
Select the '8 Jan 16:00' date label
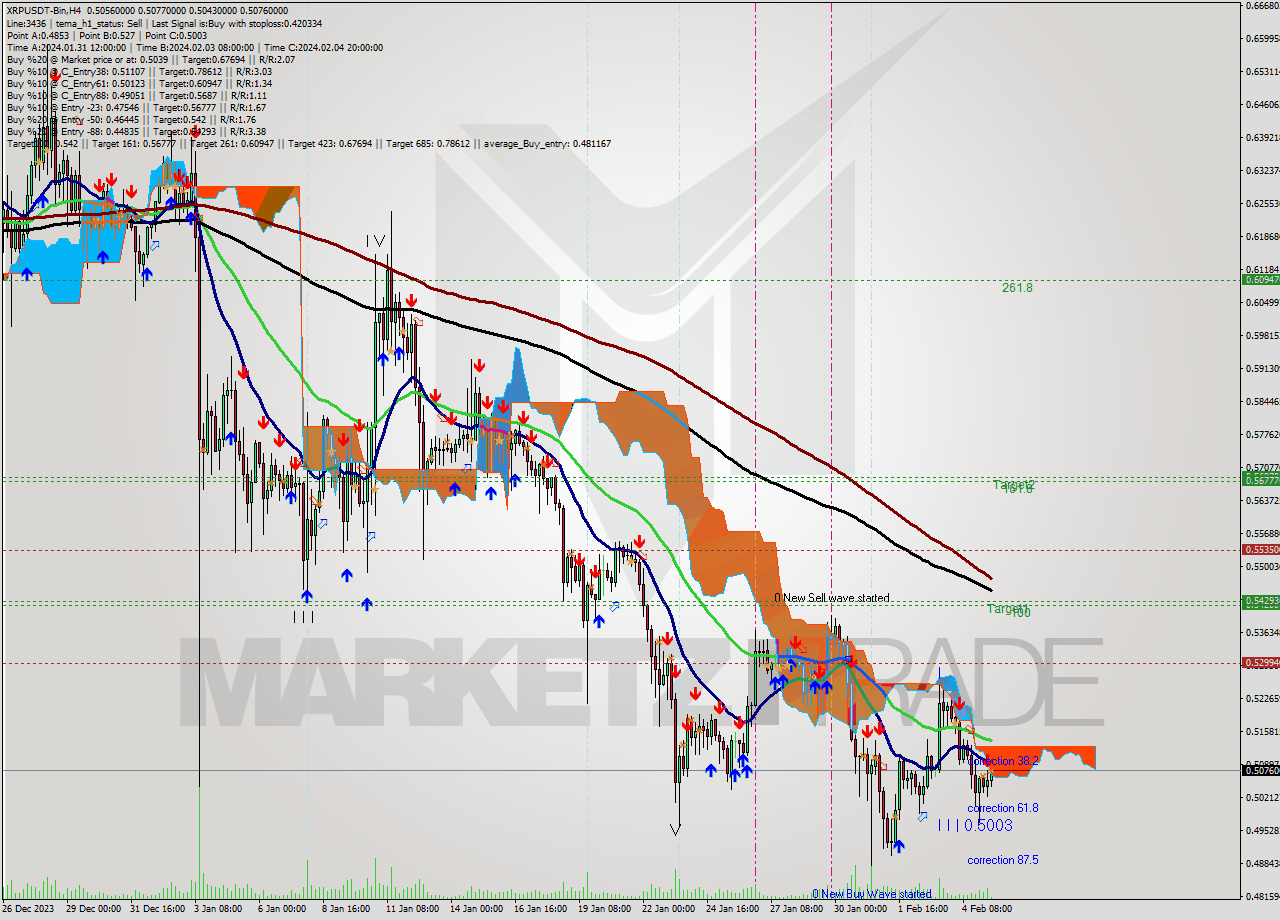coord(348,909)
